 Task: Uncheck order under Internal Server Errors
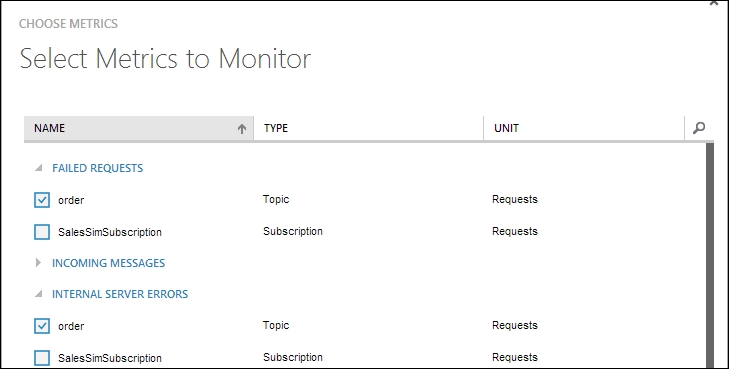[x=42, y=326]
